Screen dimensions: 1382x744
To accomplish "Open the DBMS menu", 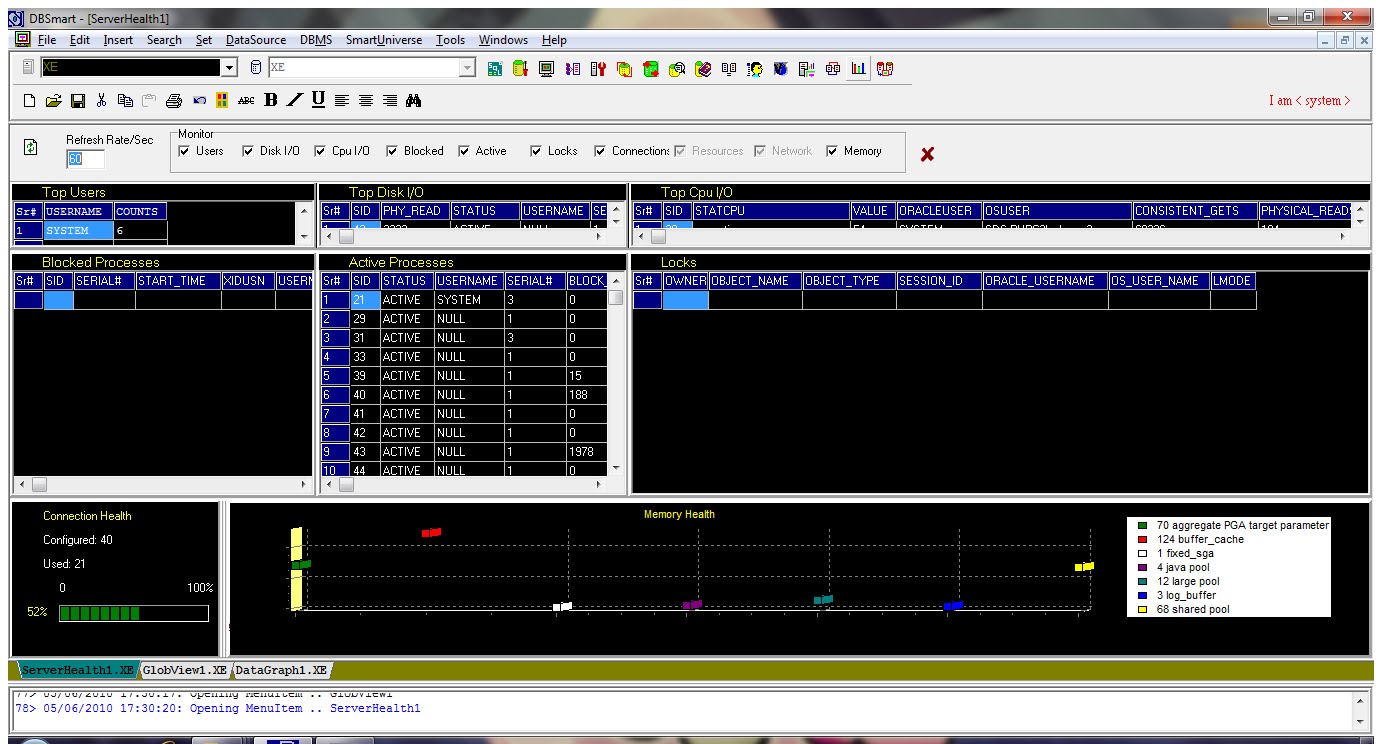I will (x=317, y=40).
